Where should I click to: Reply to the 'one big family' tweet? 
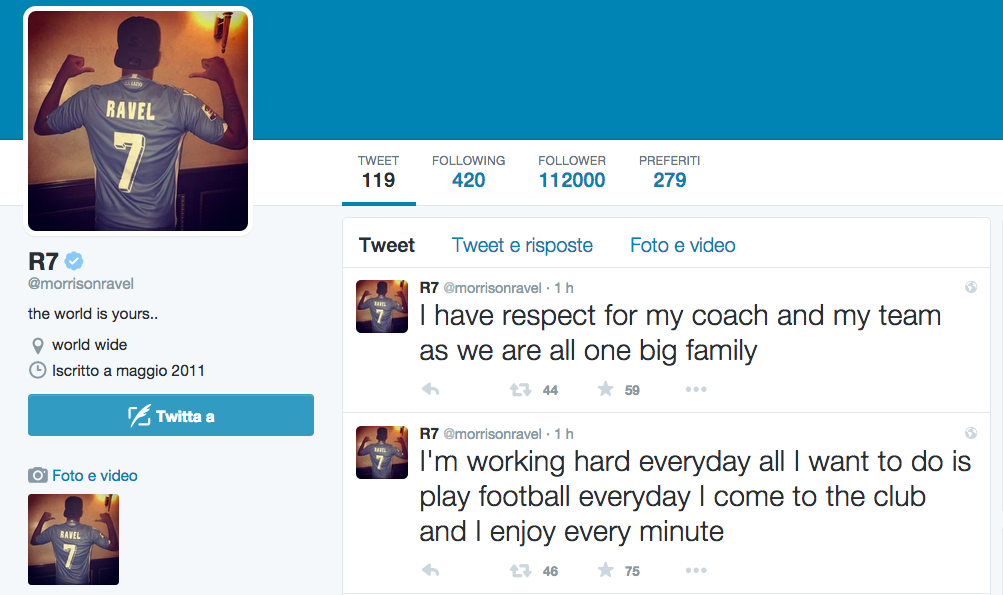[x=431, y=390]
